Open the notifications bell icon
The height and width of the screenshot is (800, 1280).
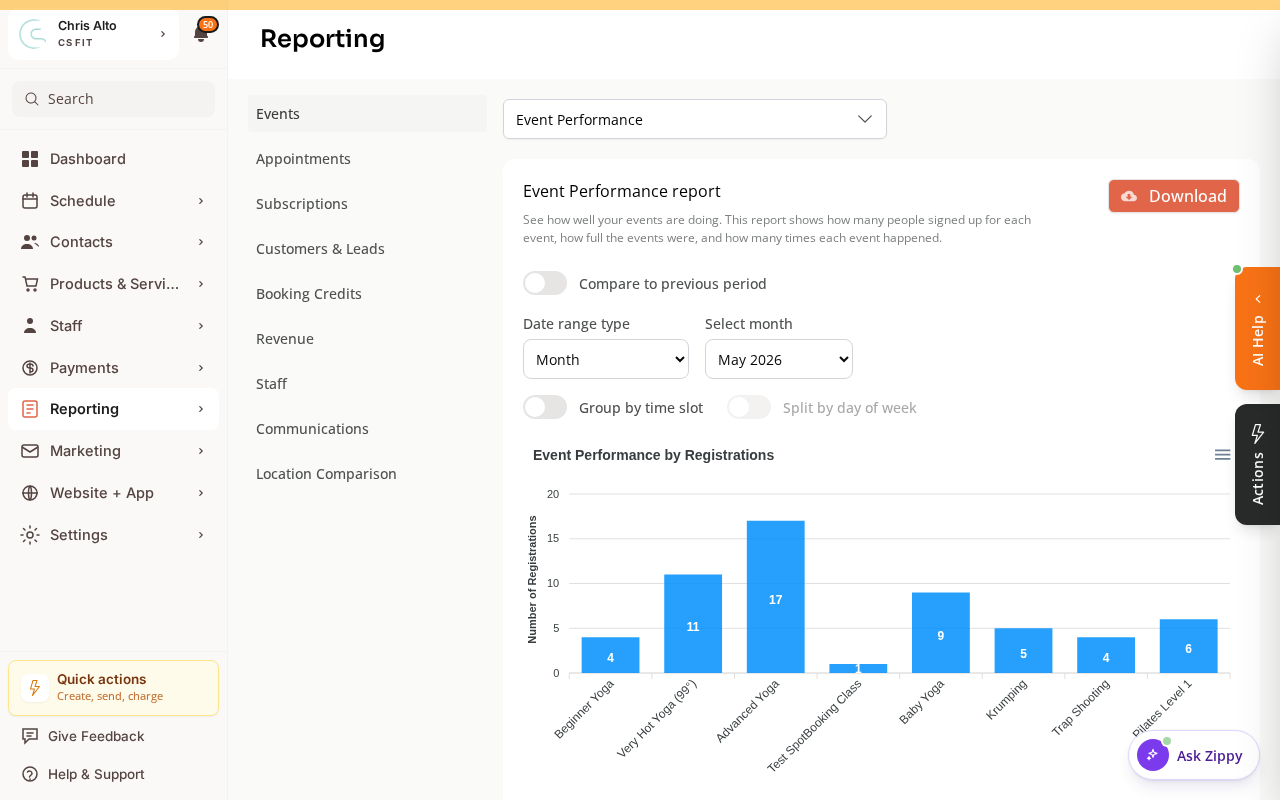[201, 35]
